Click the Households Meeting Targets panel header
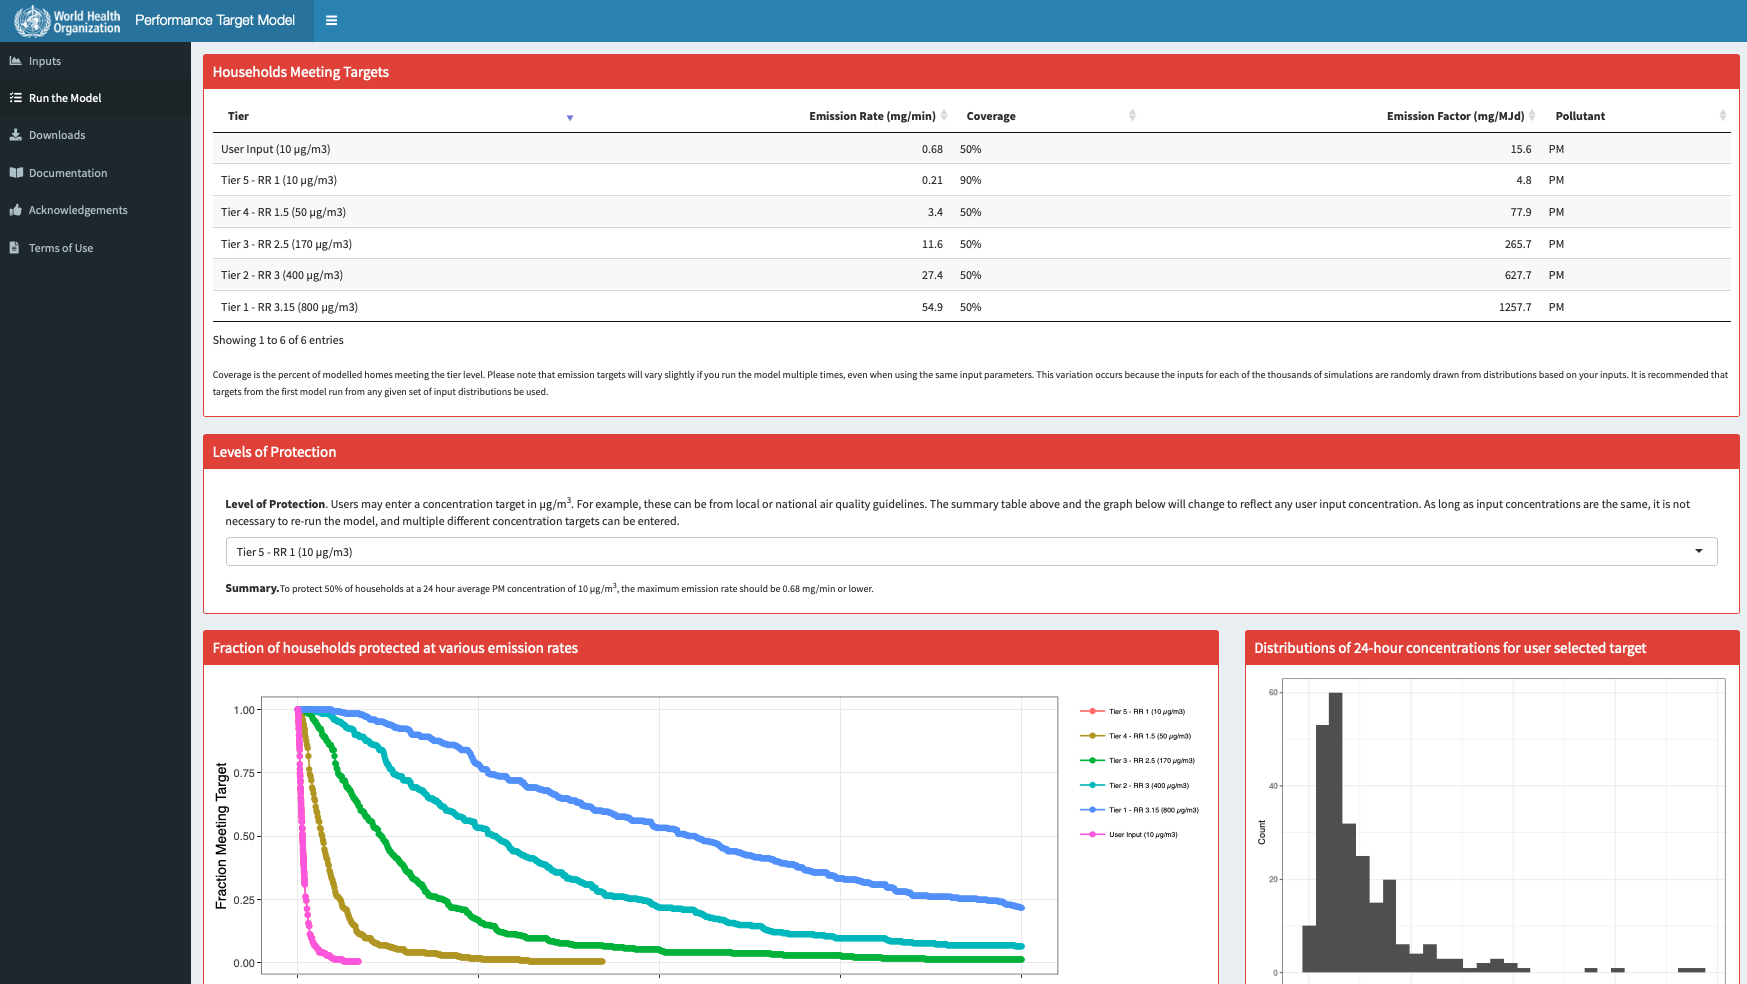The image size is (1747, 984). [971, 72]
